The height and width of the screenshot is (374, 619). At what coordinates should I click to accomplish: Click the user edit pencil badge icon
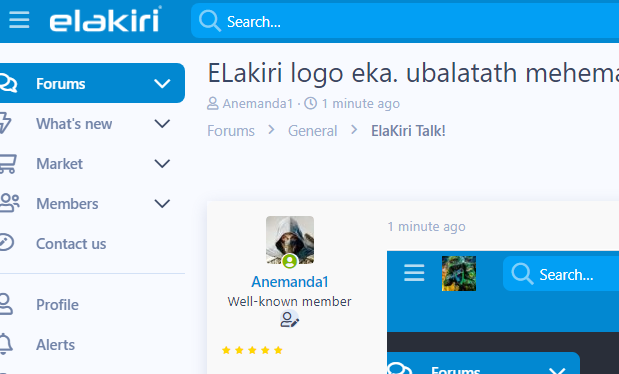[290, 319]
